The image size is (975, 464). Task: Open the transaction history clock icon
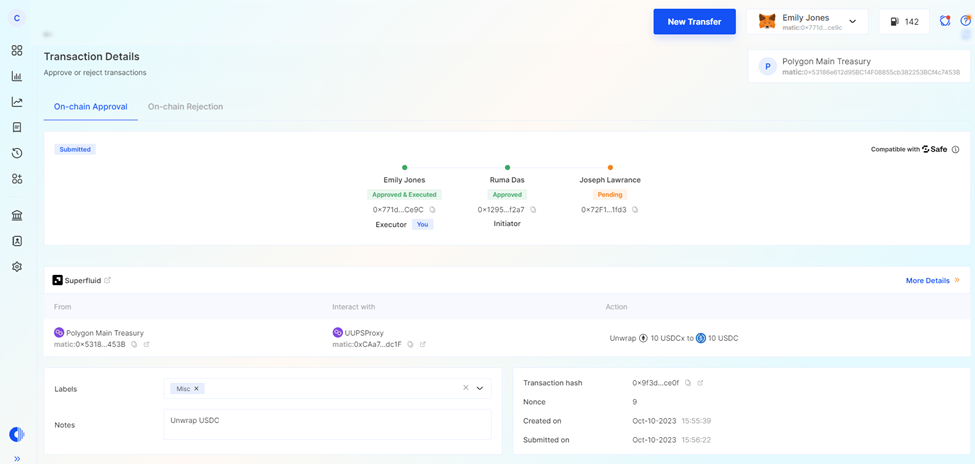point(17,153)
